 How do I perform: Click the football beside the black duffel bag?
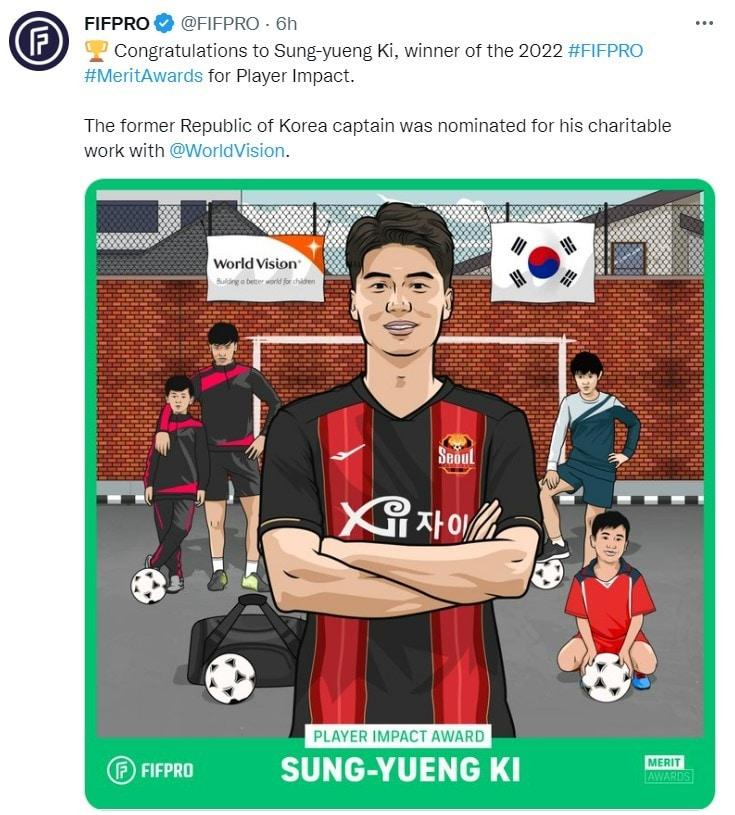(230, 678)
